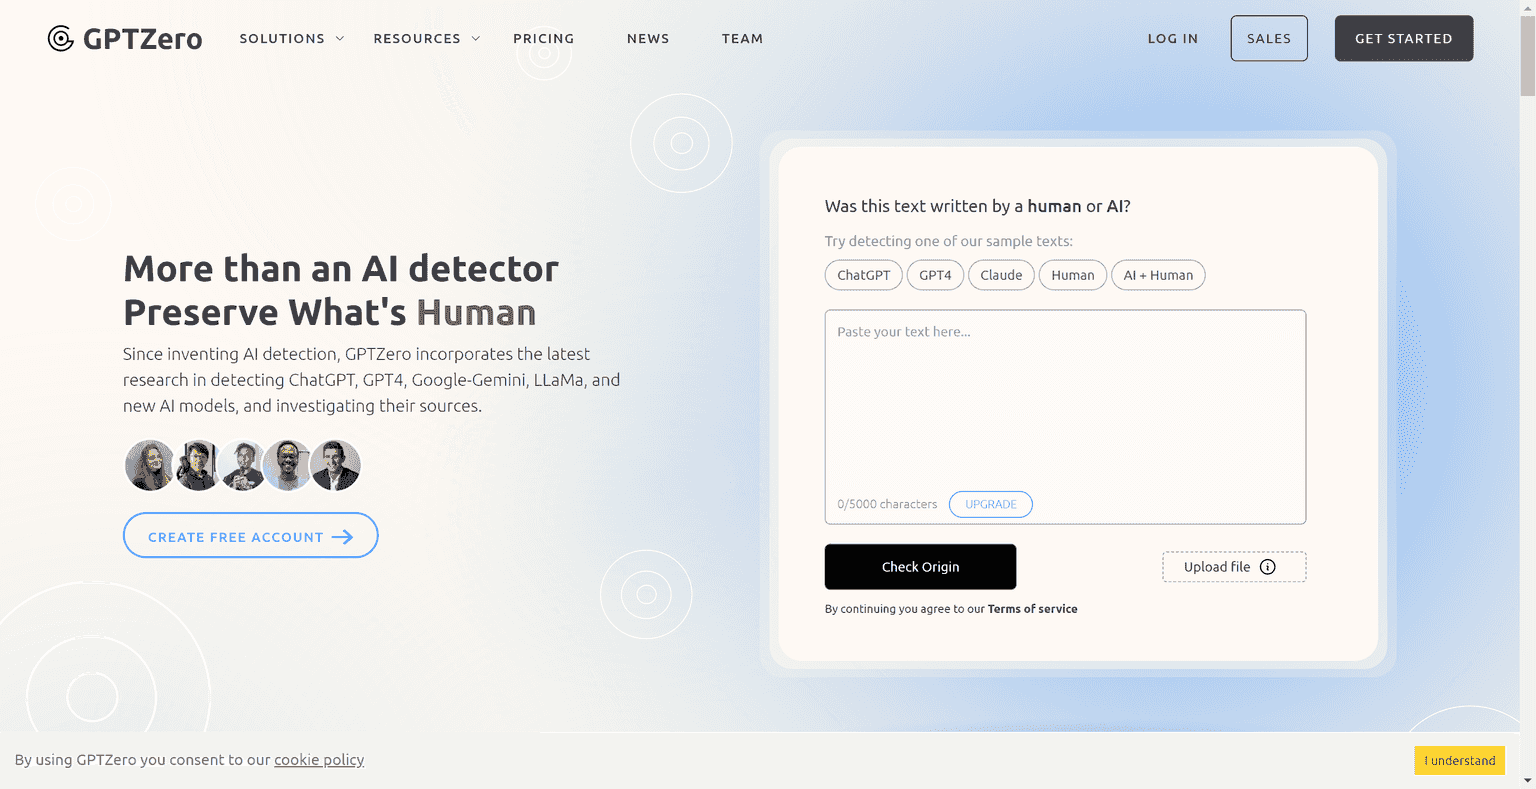Click the Check Origin button
Screen dimensions: 1536x789
click(920, 567)
